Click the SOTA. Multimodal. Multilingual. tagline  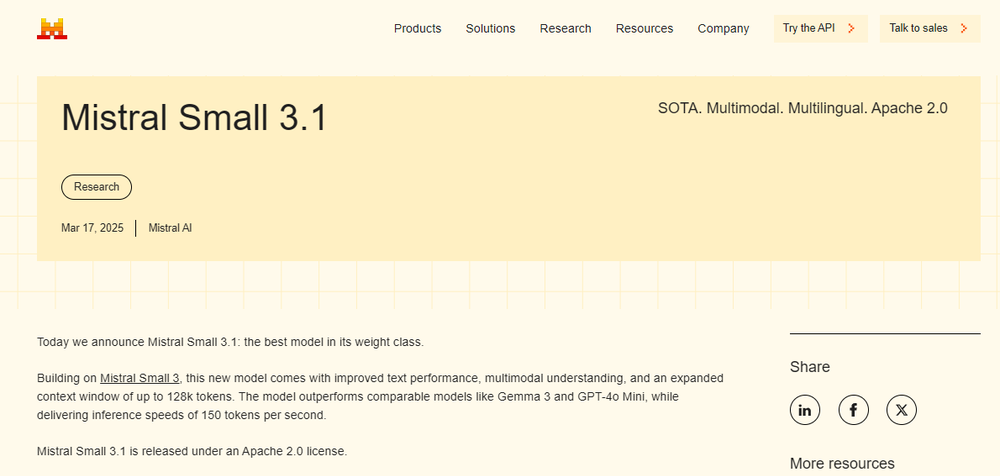pyautogui.click(x=803, y=108)
